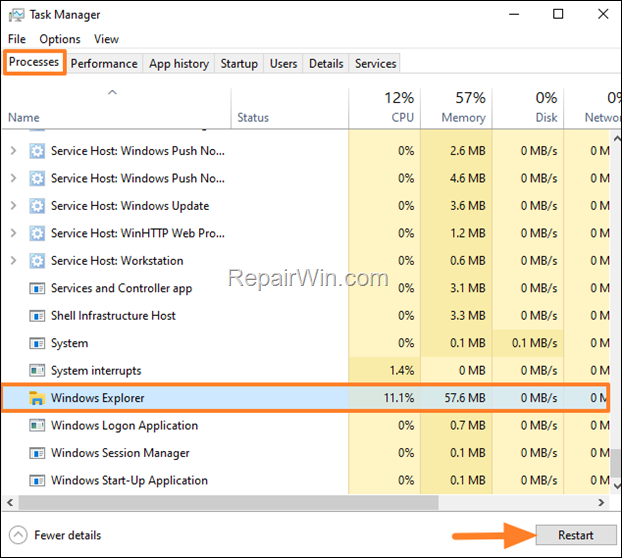The image size is (622, 558).
Task: Select the System interrupts row
Action: click(x=305, y=370)
